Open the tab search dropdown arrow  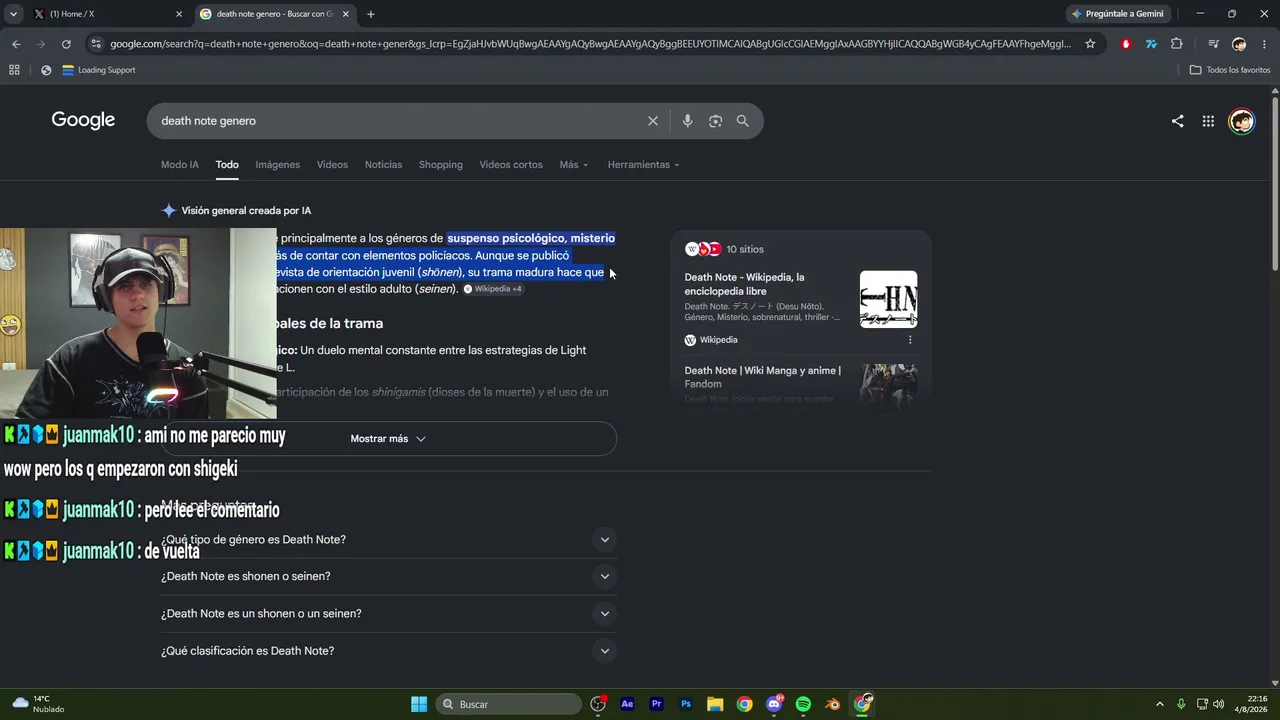coord(13,14)
